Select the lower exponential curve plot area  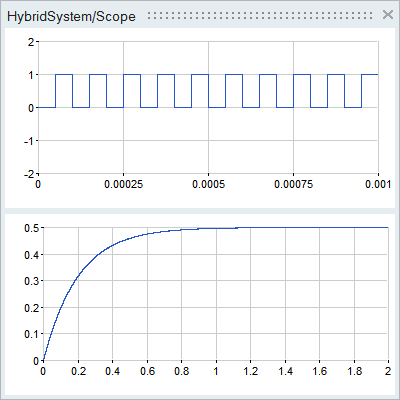pyautogui.click(x=216, y=294)
